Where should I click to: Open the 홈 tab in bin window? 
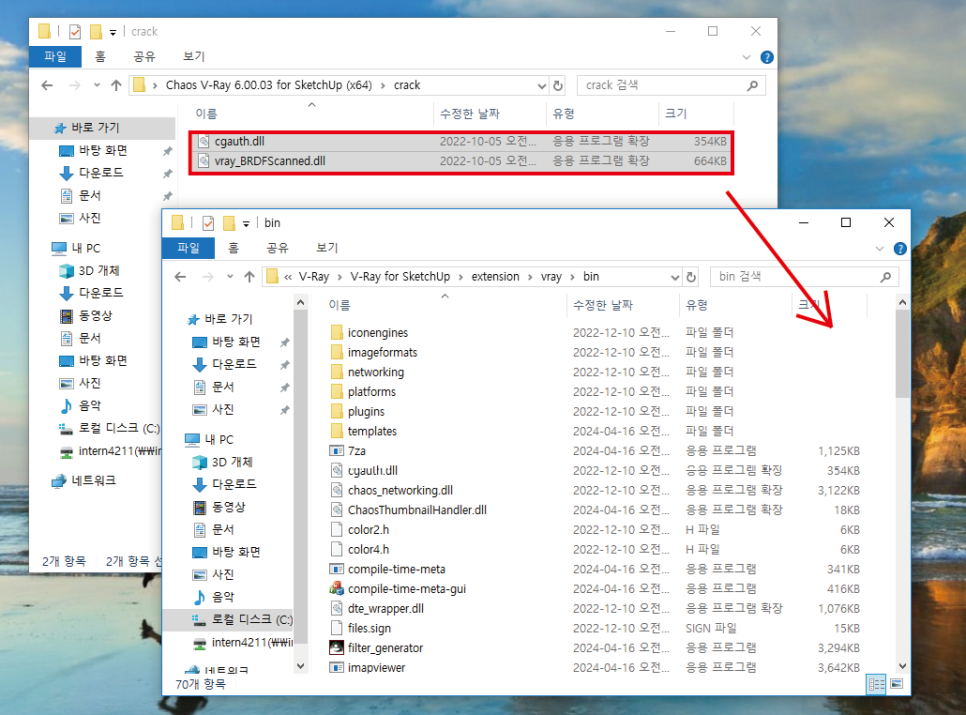coord(233,248)
